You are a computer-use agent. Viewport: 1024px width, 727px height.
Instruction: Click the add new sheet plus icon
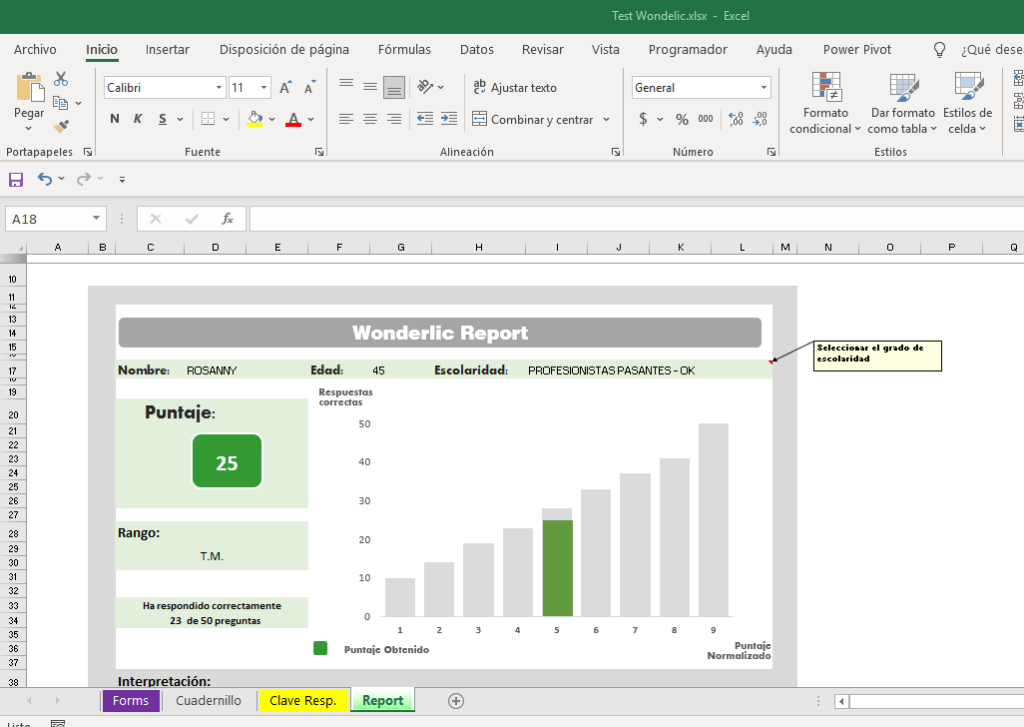[x=456, y=701]
